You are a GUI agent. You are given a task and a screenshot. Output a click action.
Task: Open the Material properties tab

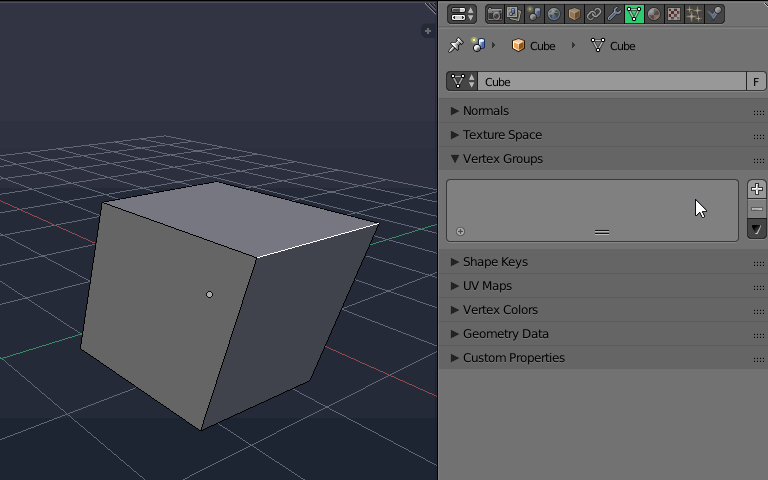654,14
